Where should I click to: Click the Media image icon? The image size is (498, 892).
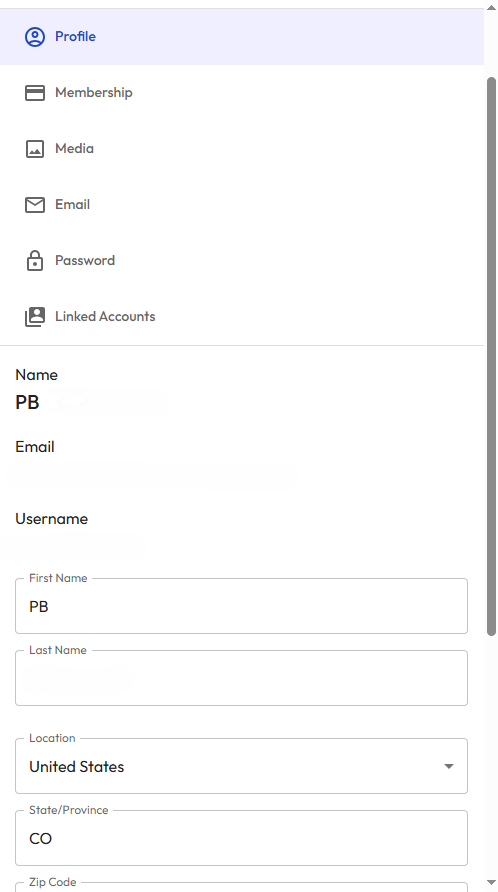tap(35, 149)
